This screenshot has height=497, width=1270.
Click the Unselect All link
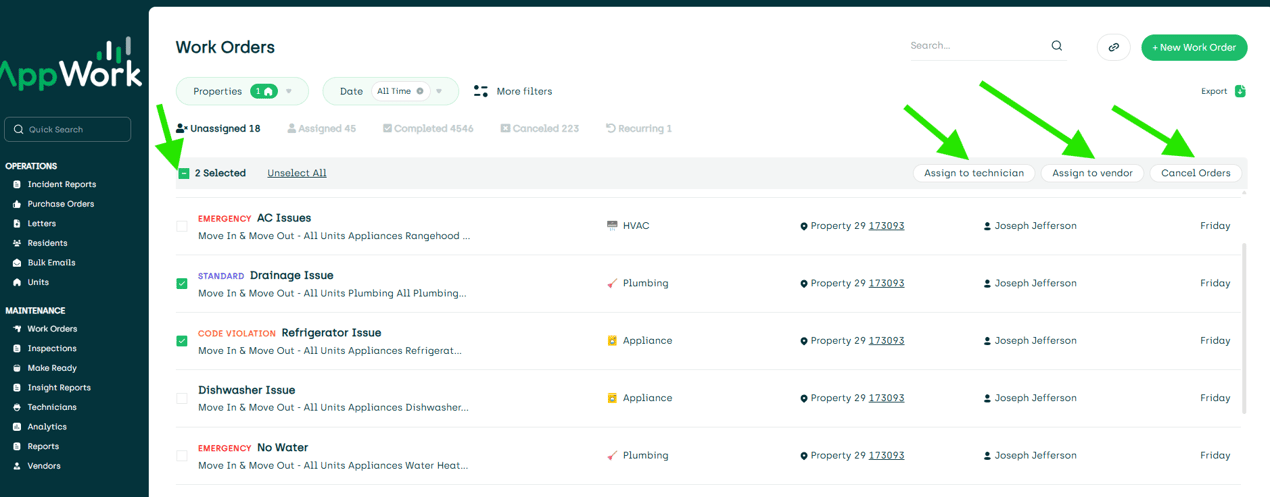(x=296, y=173)
